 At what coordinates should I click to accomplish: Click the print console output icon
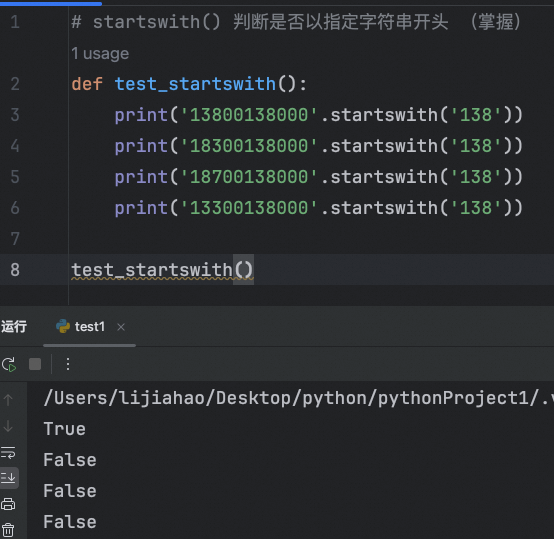8,504
